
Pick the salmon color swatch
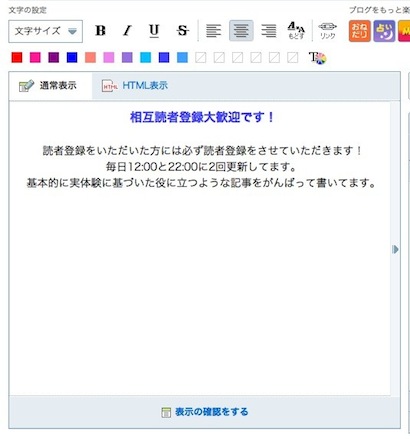point(90,58)
